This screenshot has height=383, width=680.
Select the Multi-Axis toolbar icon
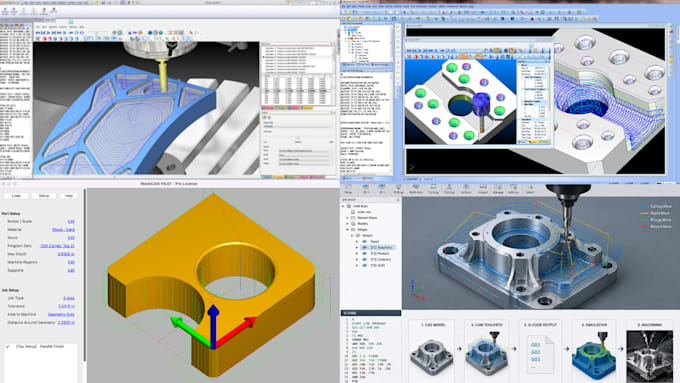[416, 189]
